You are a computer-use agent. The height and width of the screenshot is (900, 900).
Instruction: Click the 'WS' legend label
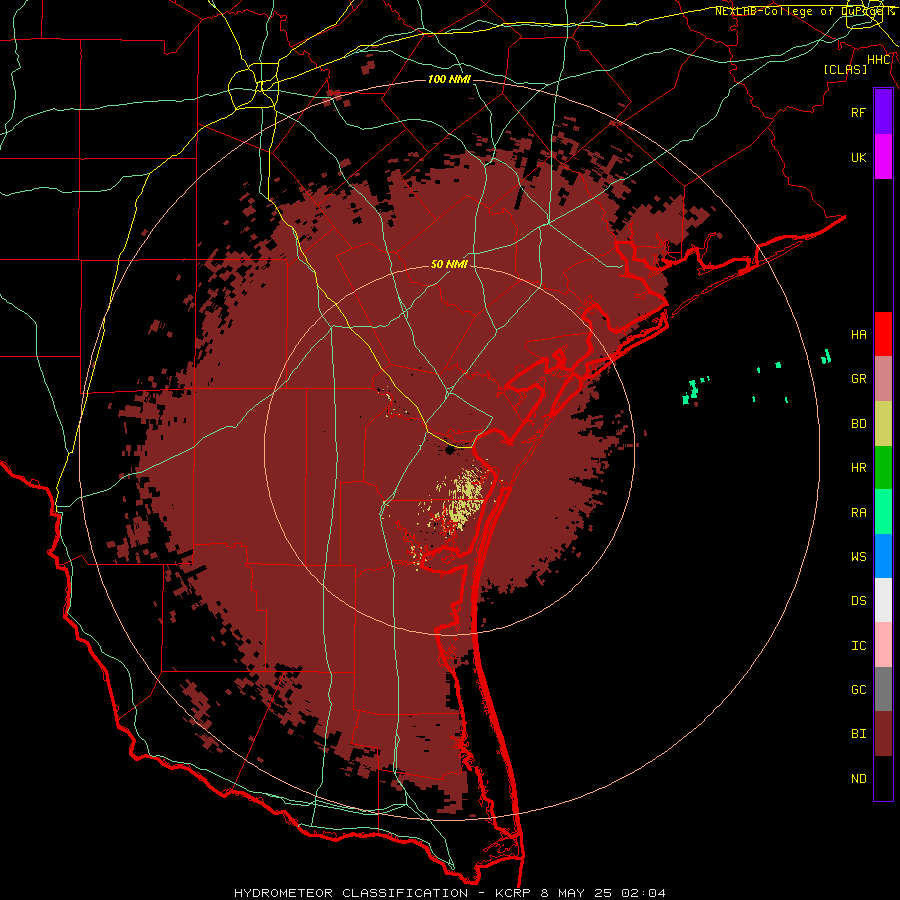click(x=859, y=557)
